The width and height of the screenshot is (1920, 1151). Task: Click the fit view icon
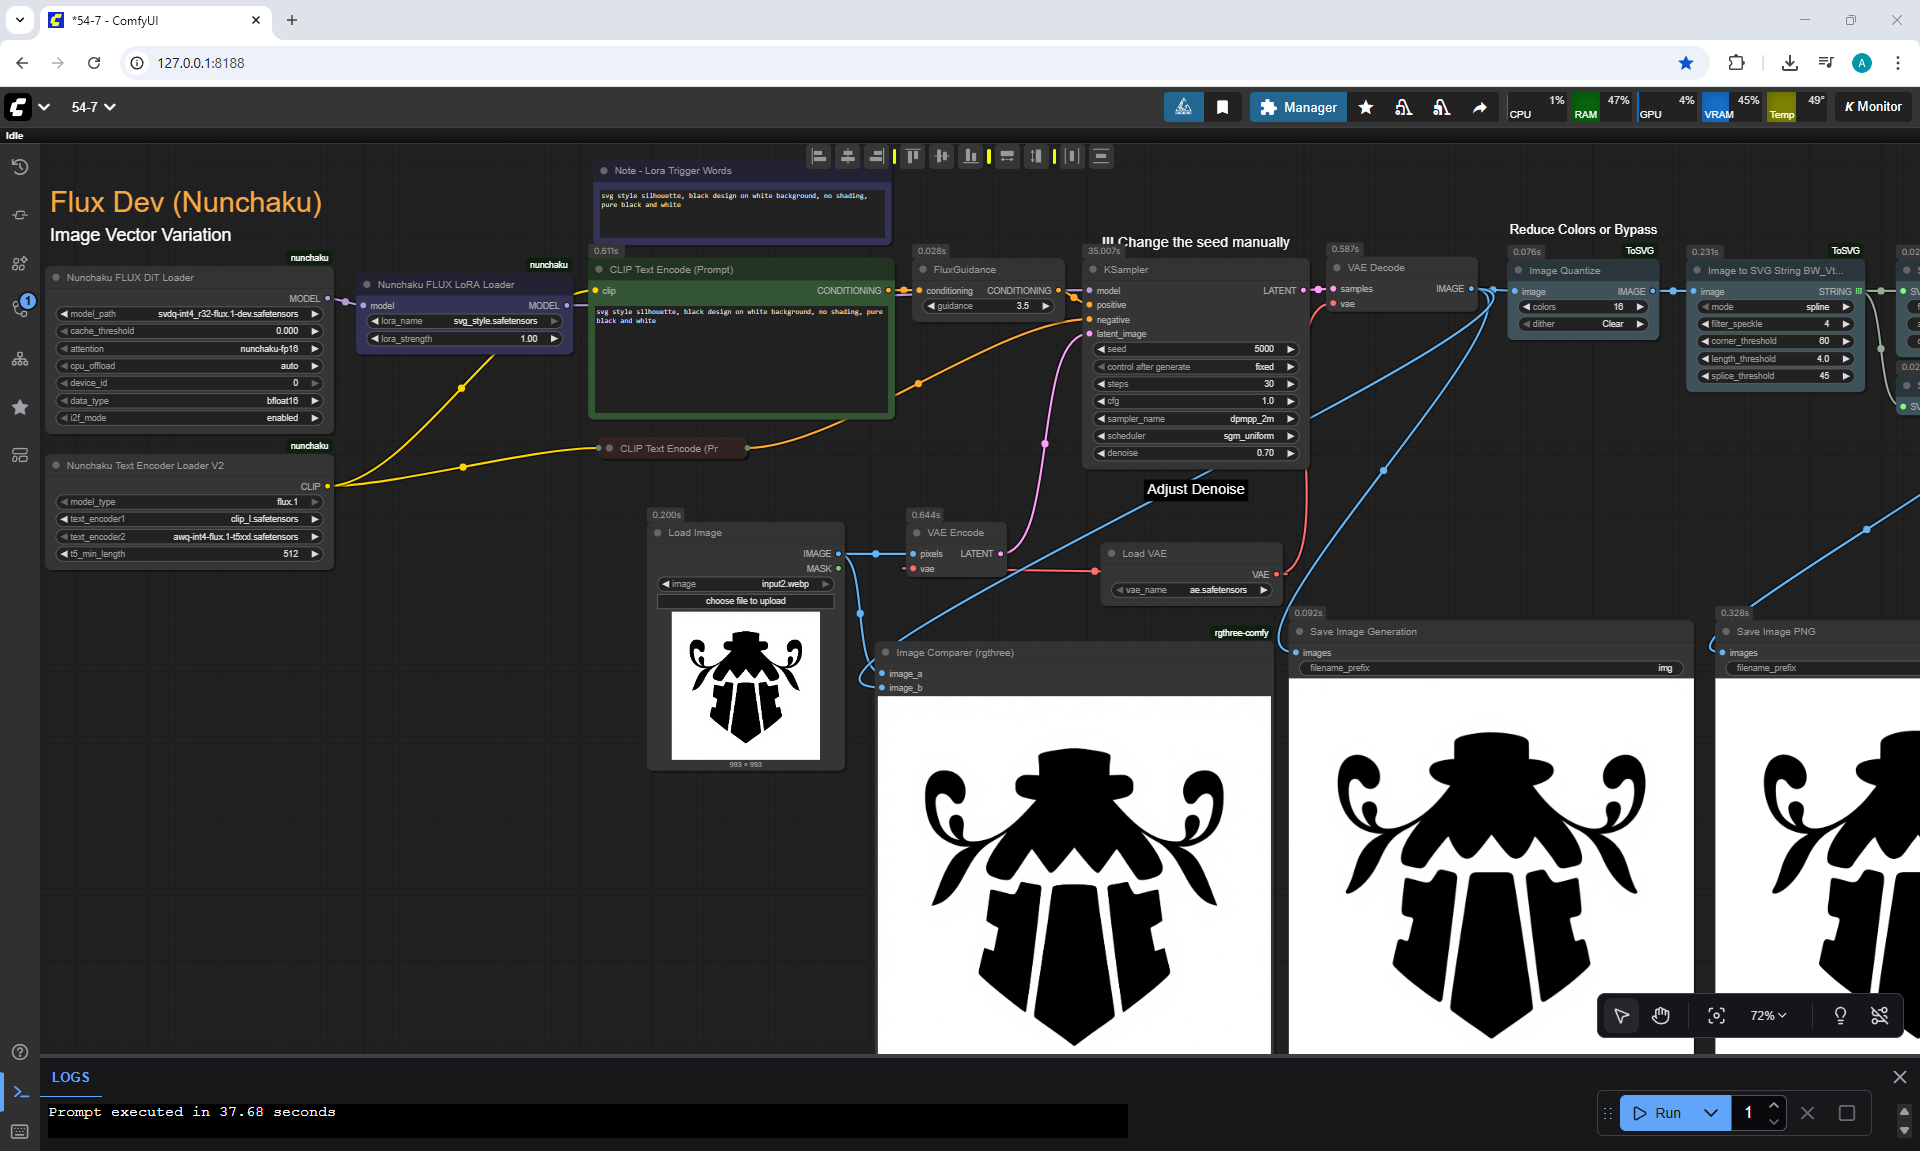[1716, 1016]
